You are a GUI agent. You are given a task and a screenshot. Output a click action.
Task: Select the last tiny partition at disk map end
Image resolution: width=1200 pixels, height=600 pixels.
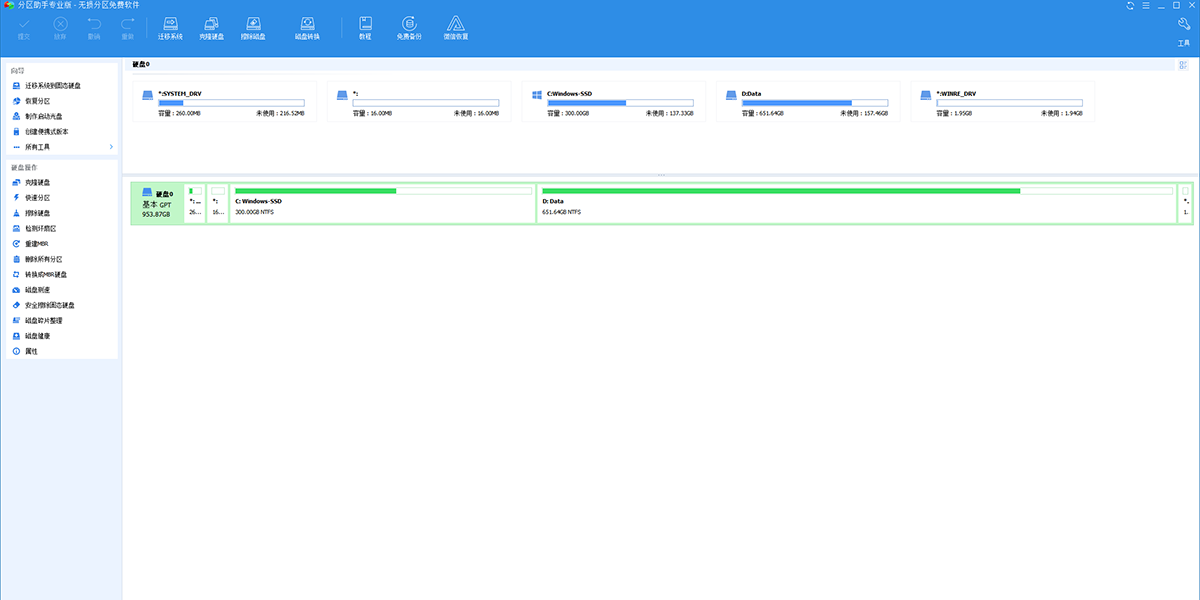tap(1186, 203)
